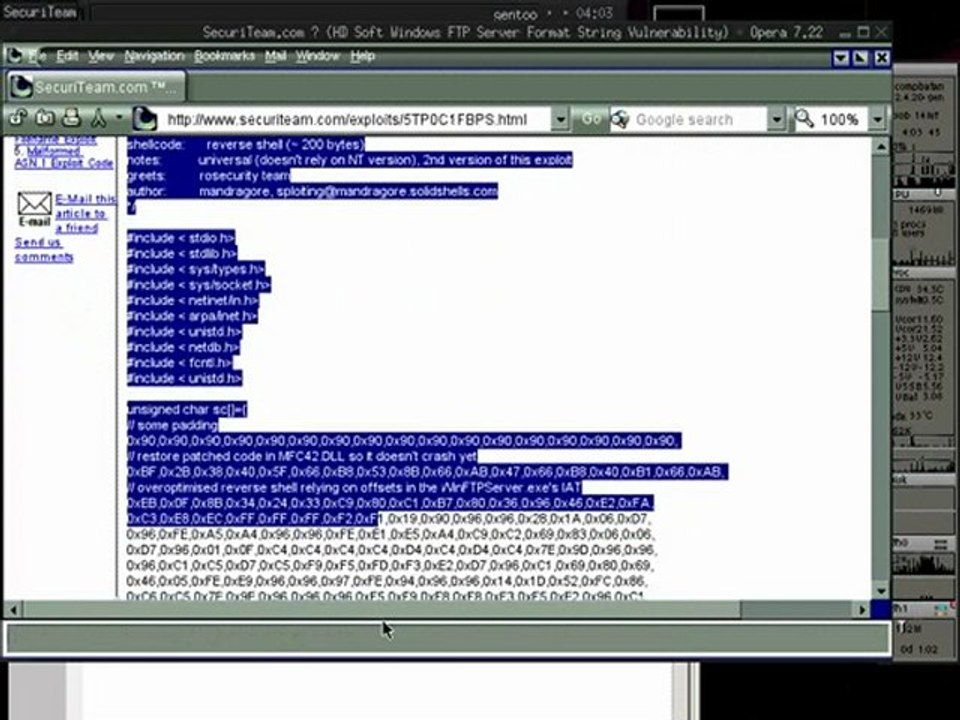Click the padlock security icon in toolbar
Image resolution: width=960 pixels, height=720 pixels.
coord(18,118)
